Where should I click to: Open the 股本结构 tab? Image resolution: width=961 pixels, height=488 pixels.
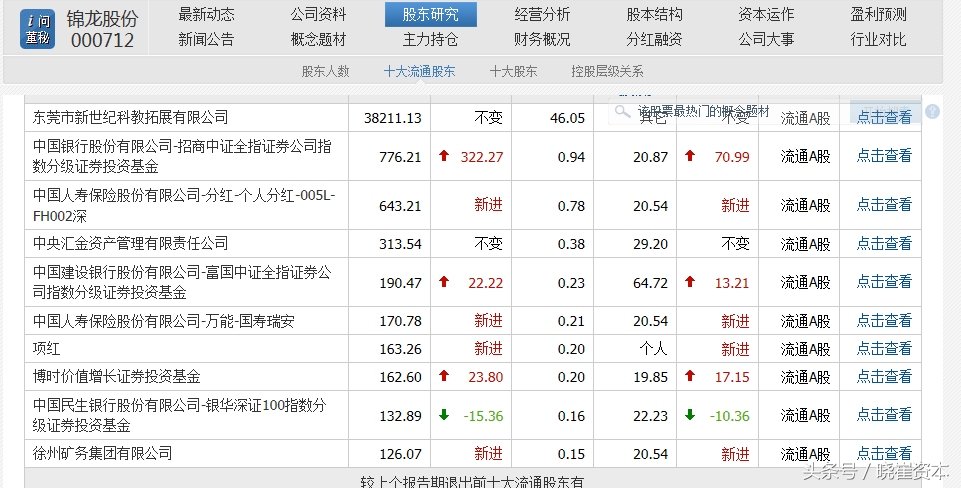click(654, 15)
